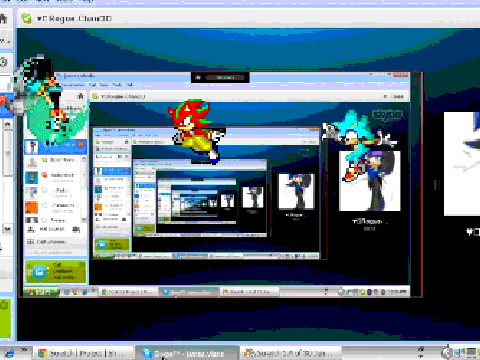The height and width of the screenshot is (360, 480).
Task: Click the group icon beside Add a contact
Action: (x=76, y=229)
